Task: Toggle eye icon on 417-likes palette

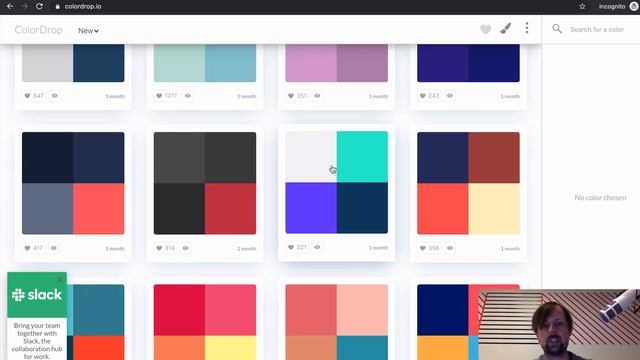Action: coord(53,248)
